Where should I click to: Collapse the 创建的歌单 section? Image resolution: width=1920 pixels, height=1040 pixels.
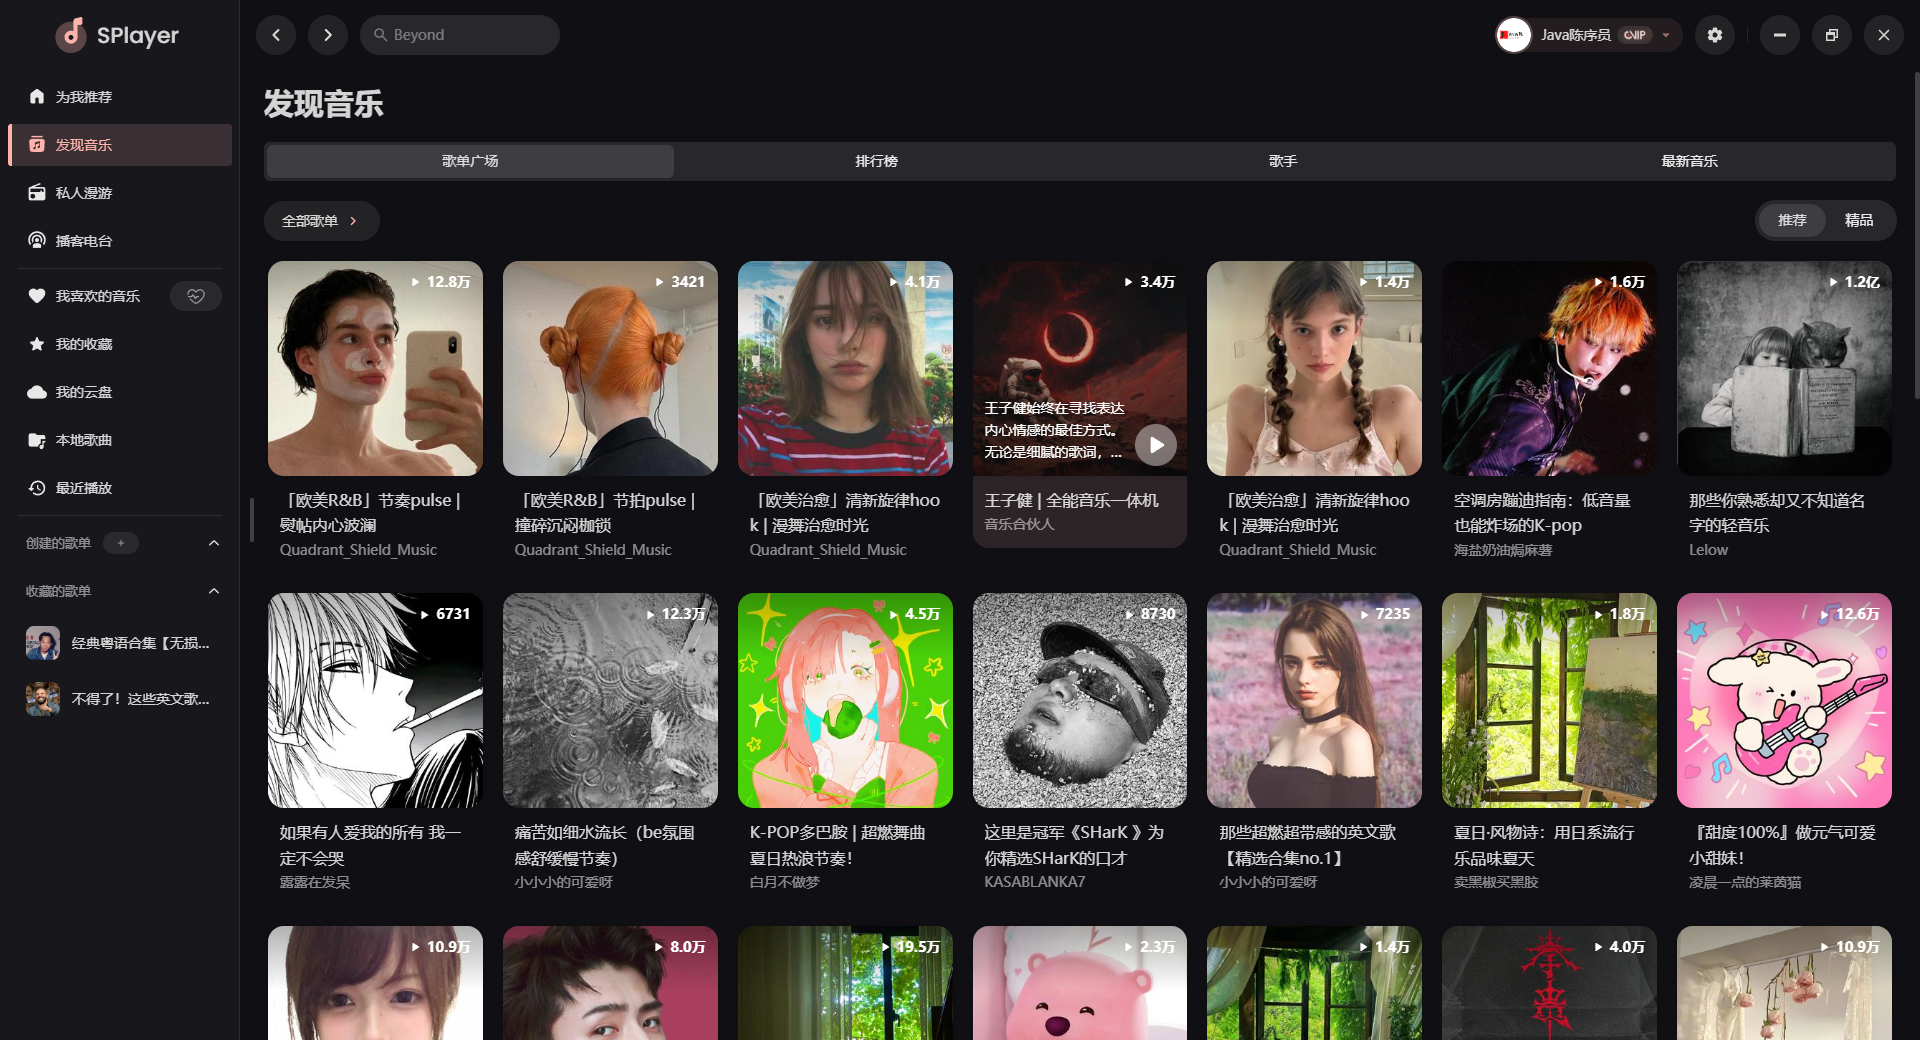[x=213, y=543]
